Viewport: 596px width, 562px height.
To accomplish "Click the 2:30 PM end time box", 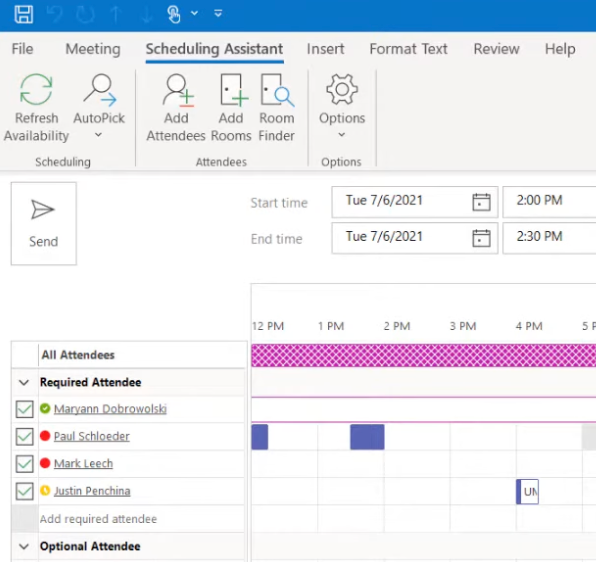I will (x=549, y=237).
